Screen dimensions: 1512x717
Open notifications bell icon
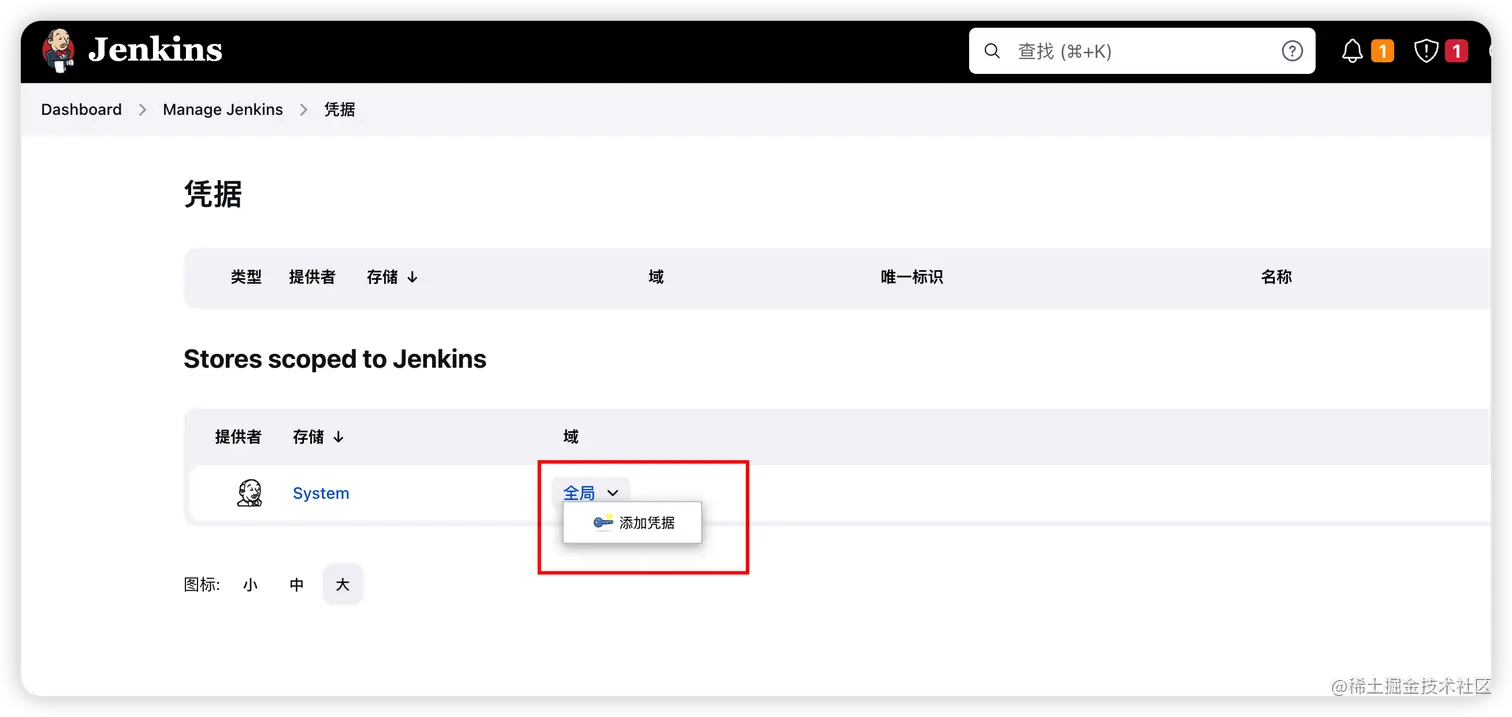point(1352,51)
